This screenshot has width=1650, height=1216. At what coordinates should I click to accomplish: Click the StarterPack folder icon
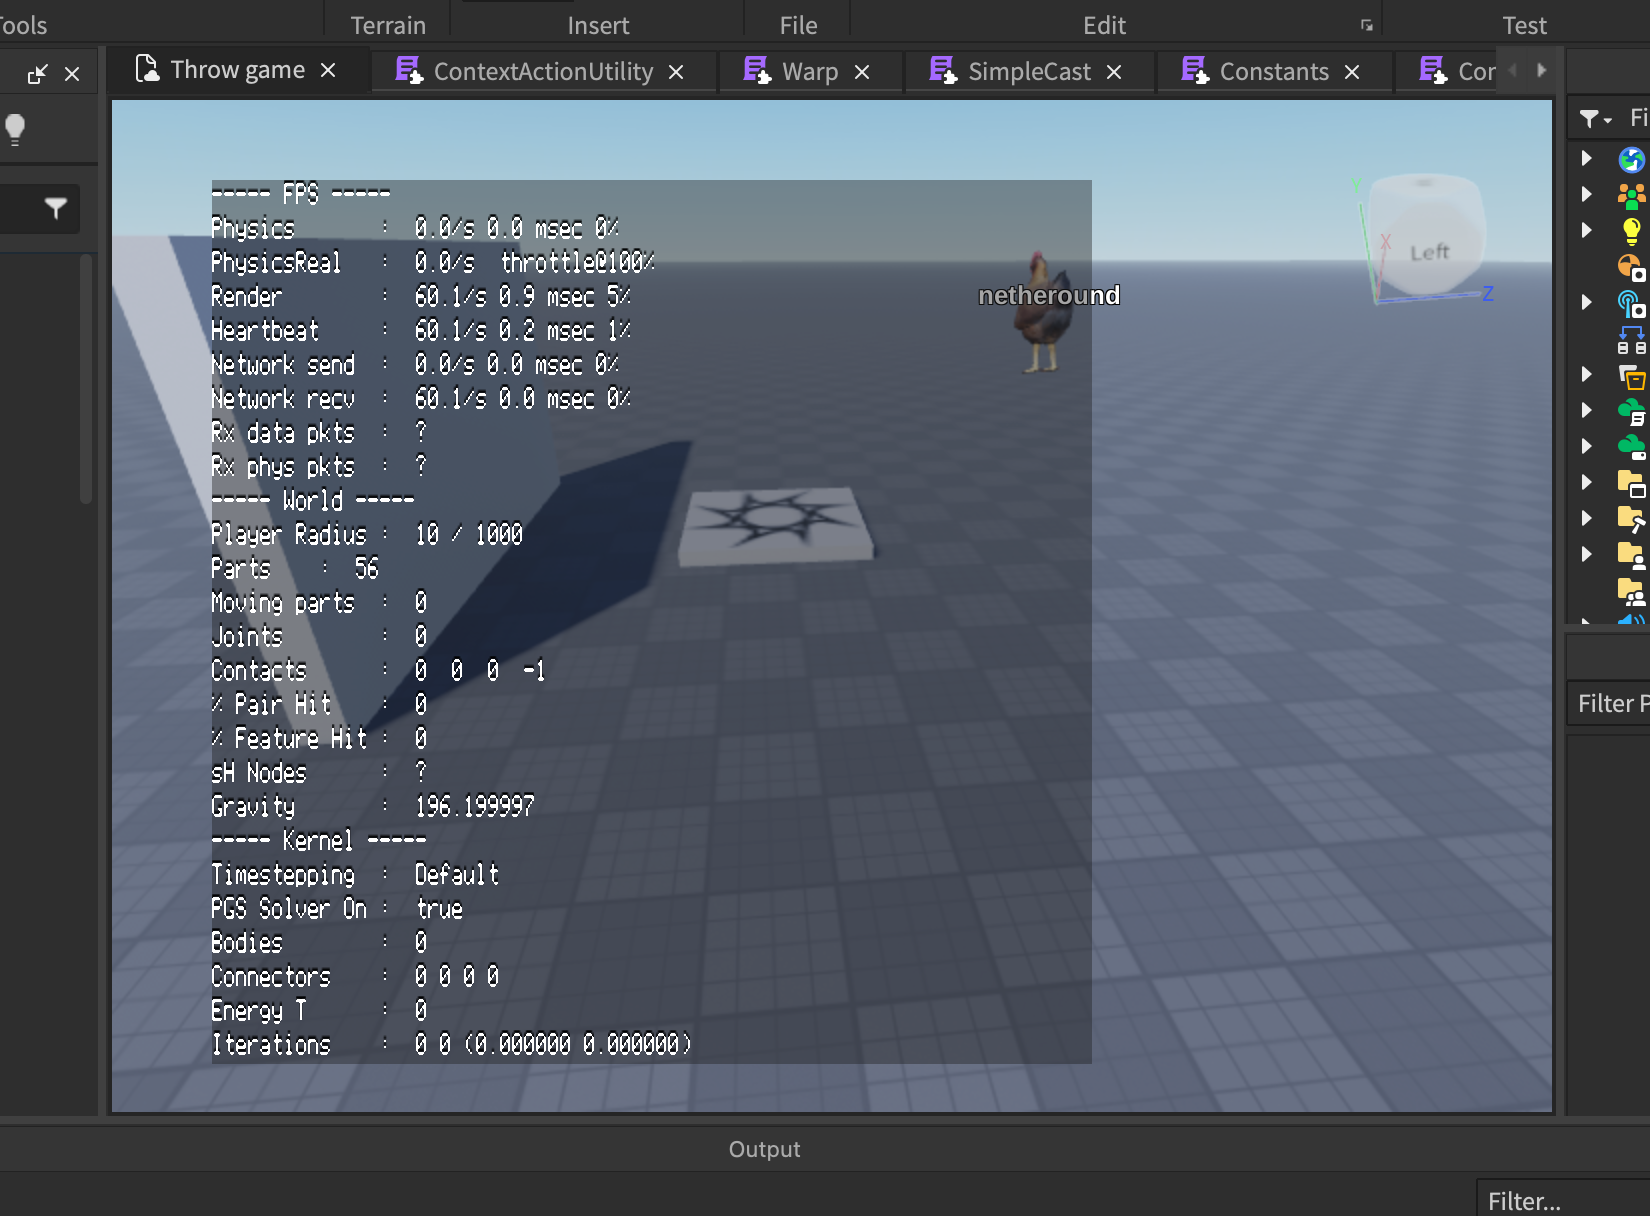[1632, 518]
